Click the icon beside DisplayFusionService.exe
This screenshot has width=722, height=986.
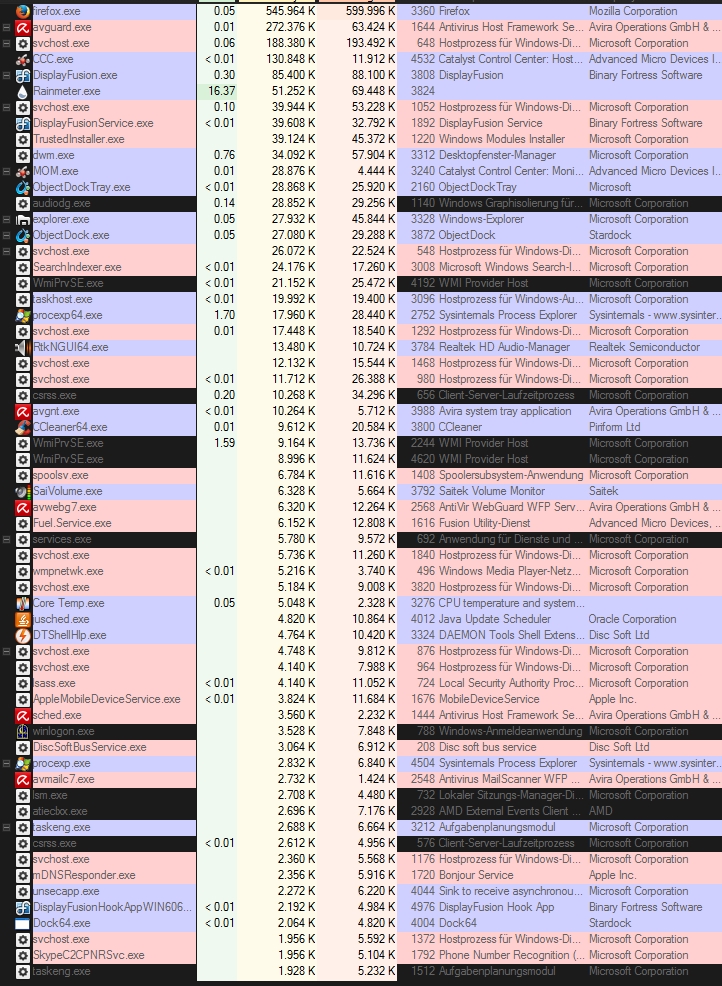pos(23,123)
